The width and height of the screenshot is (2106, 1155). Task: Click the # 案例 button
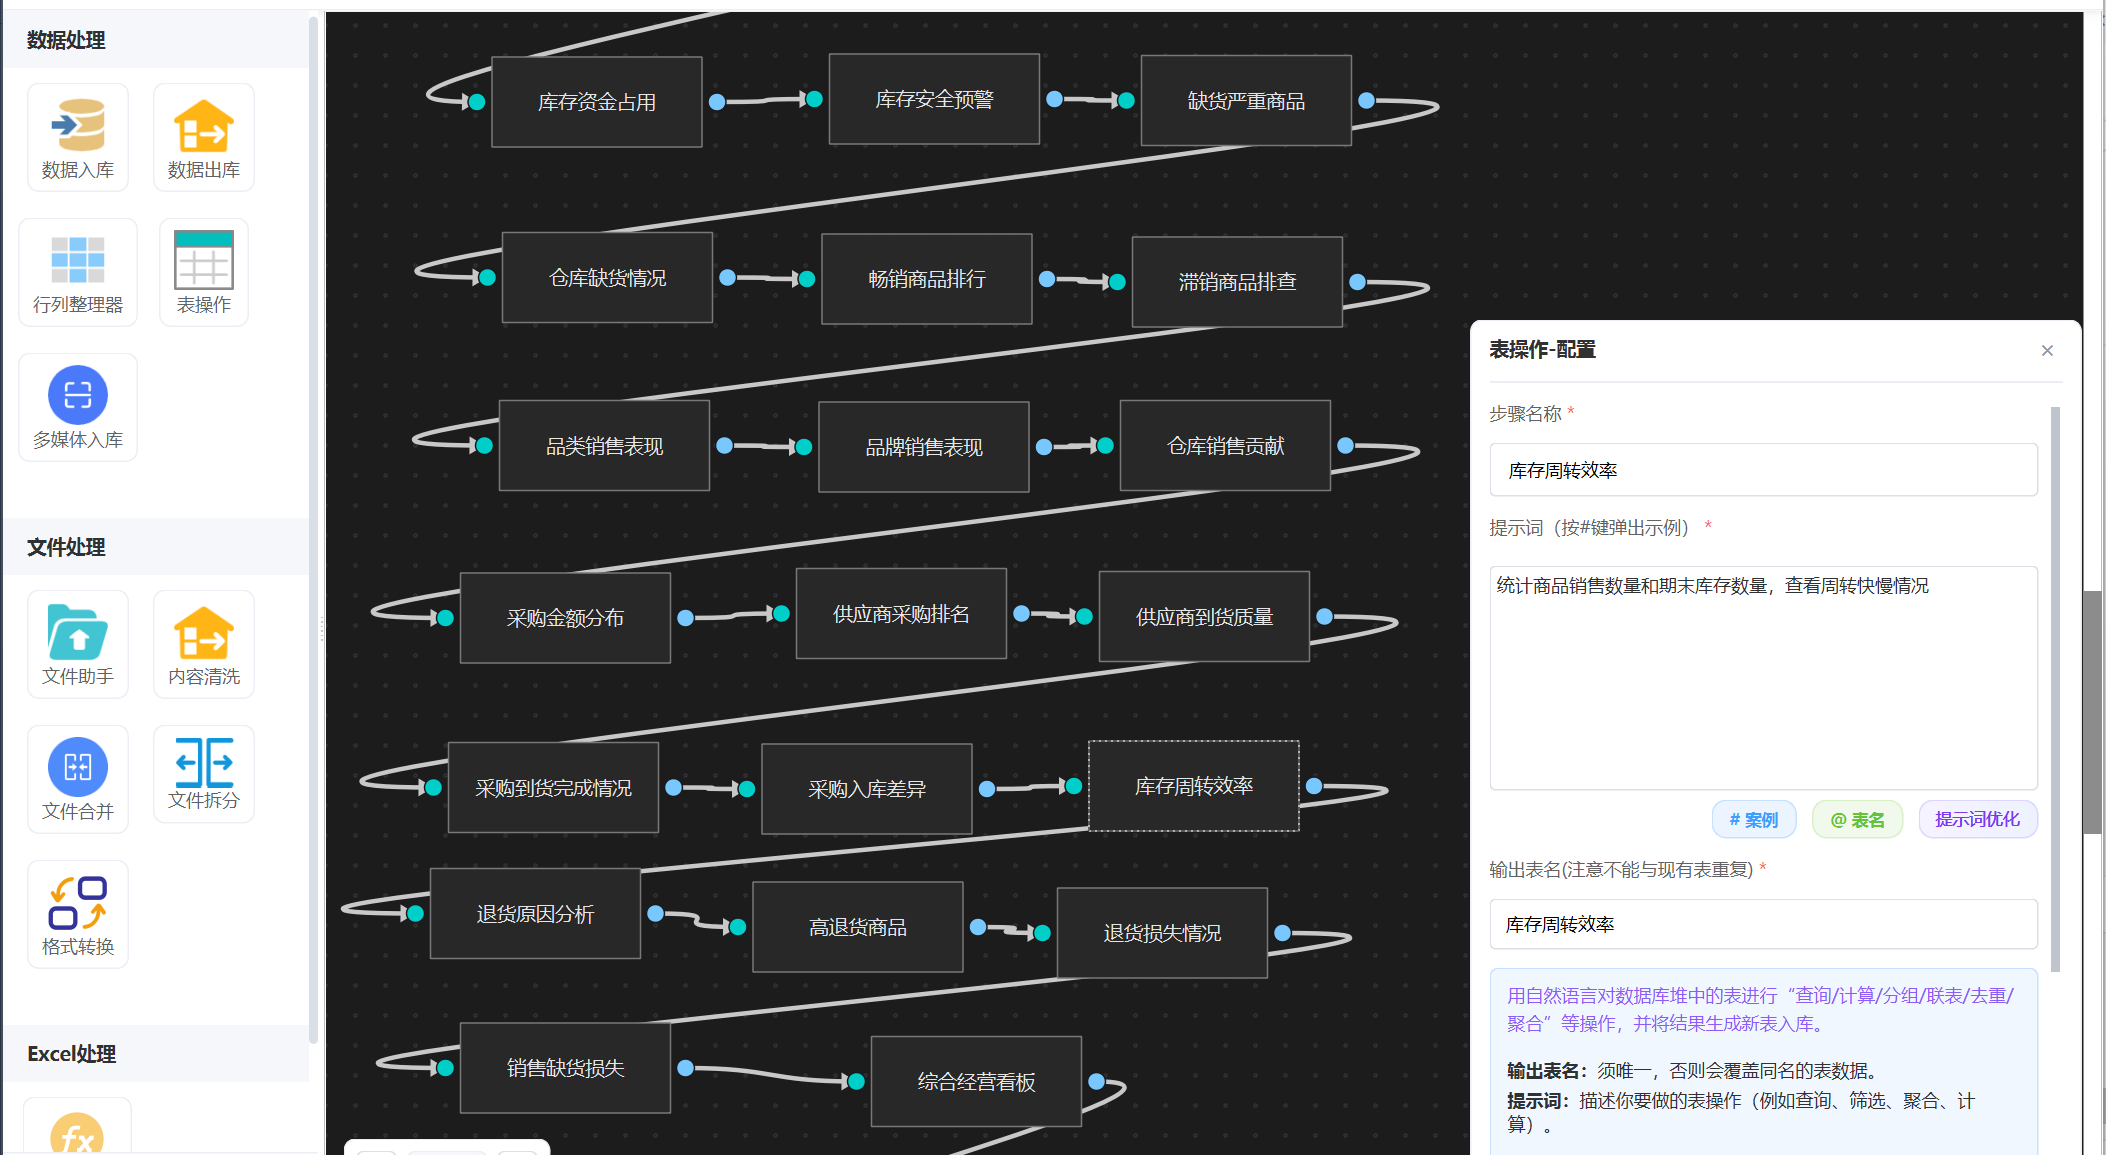coord(1754,820)
